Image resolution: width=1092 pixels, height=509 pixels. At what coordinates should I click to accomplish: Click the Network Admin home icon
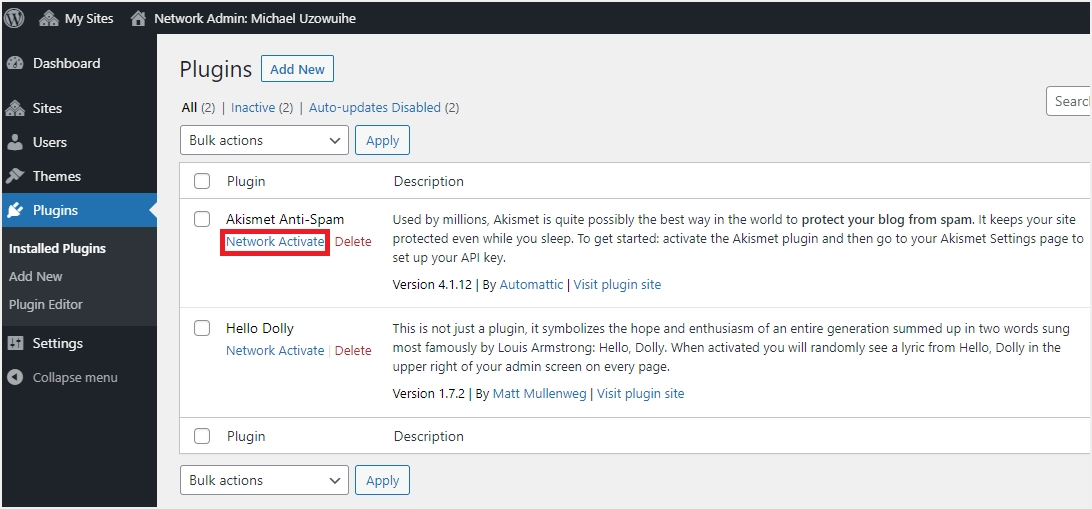point(138,18)
